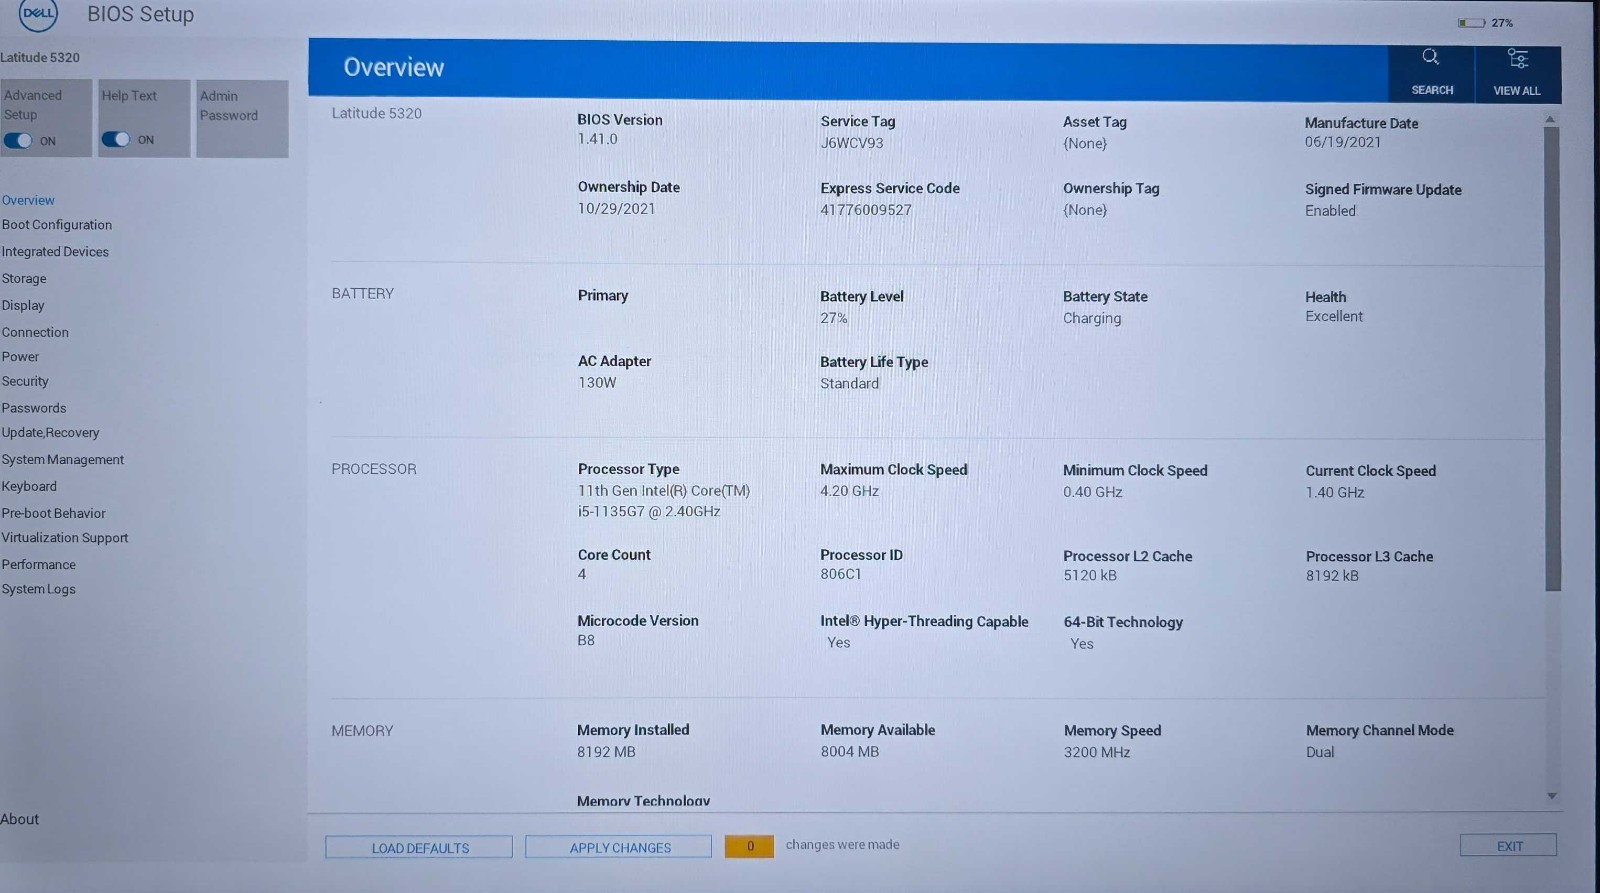Screen dimensions: 1600x893
Task: Click the LOAD DEFAULTS button
Action: pyautogui.click(x=419, y=847)
